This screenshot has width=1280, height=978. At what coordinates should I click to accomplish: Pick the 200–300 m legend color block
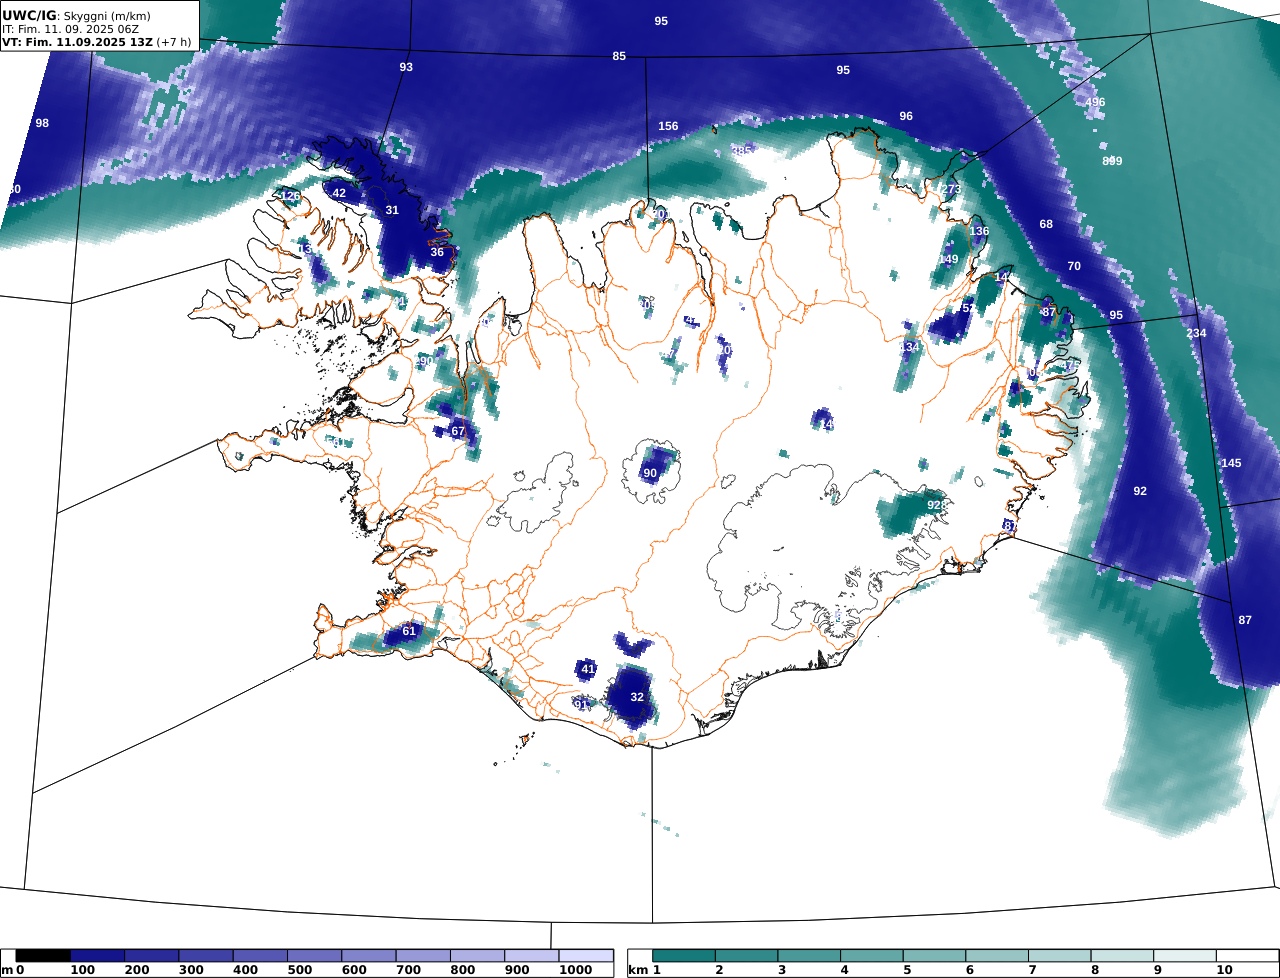coord(152,956)
